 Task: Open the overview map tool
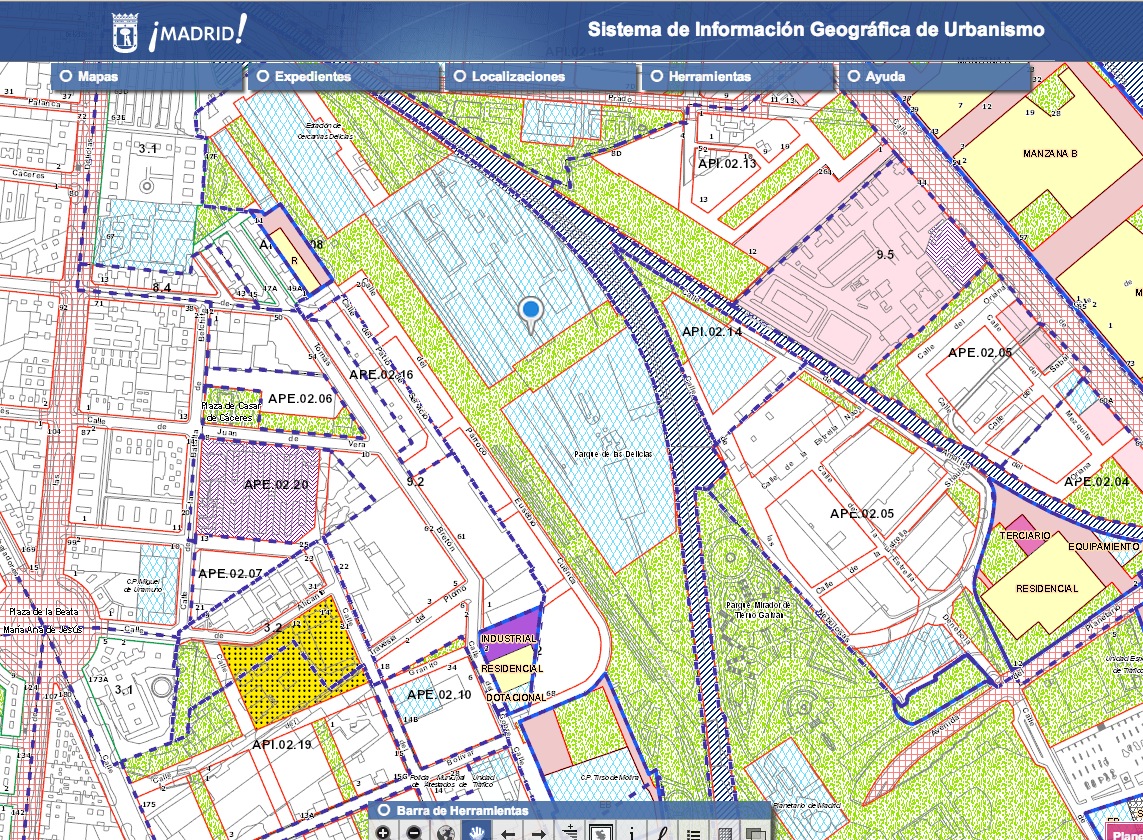click(601, 833)
